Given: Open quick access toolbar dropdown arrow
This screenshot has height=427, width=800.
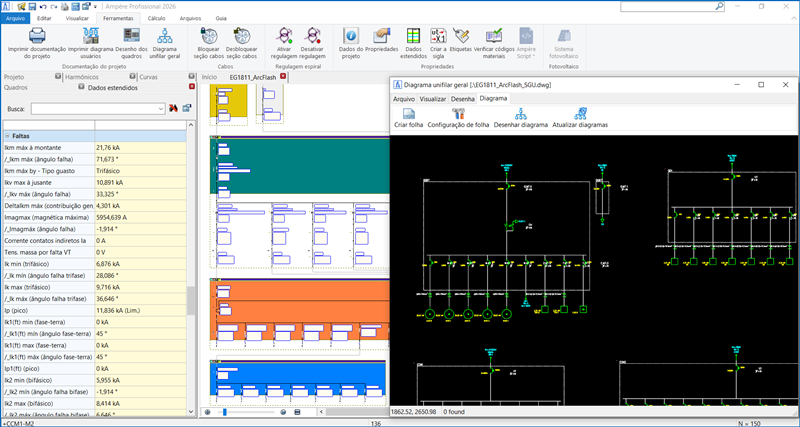Looking at the screenshot, I should [x=93, y=6].
